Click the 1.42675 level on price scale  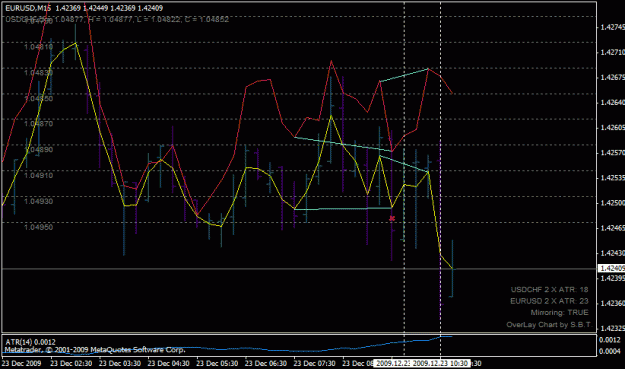click(x=612, y=77)
